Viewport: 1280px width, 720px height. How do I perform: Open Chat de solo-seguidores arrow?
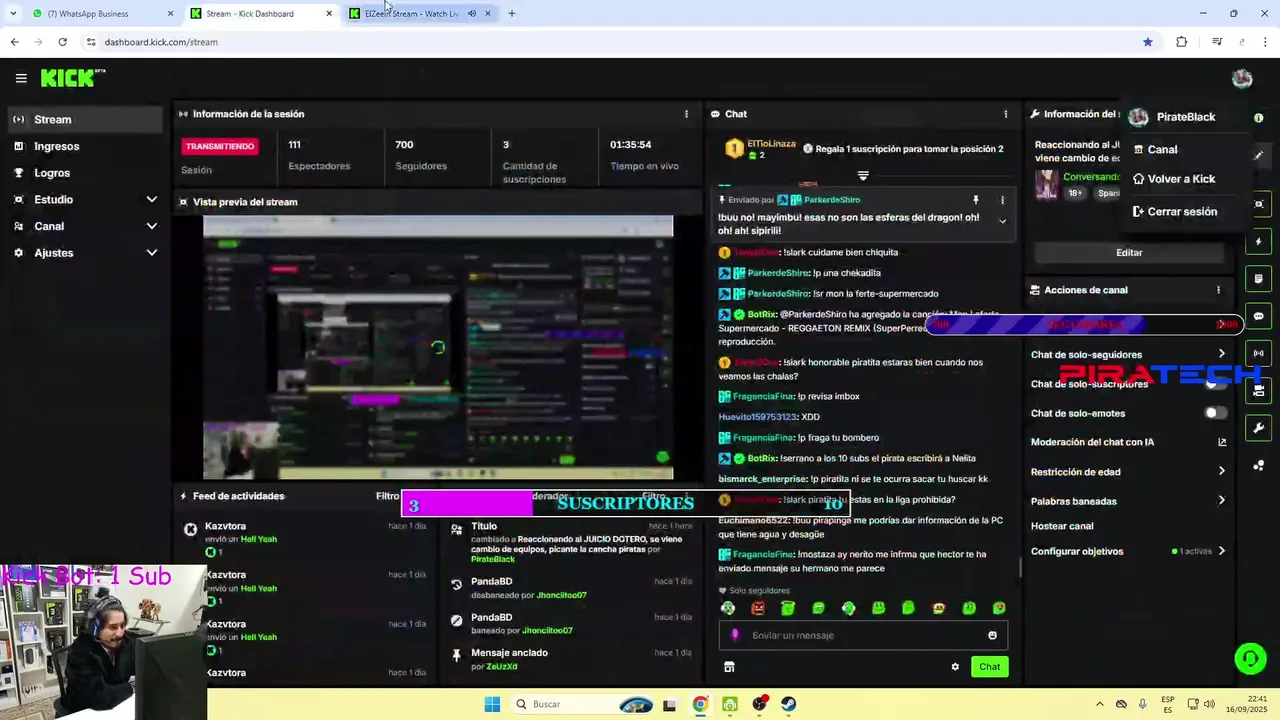pos(1221,354)
